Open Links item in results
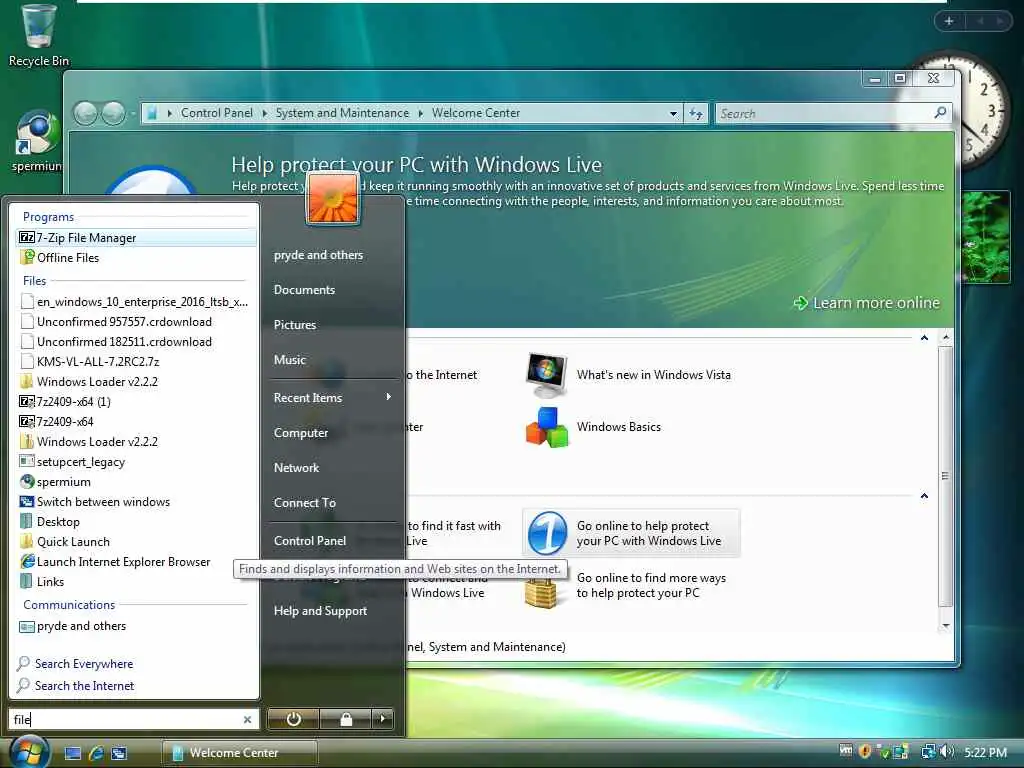Image resolution: width=1024 pixels, height=768 pixels. (x=135, y=582)
